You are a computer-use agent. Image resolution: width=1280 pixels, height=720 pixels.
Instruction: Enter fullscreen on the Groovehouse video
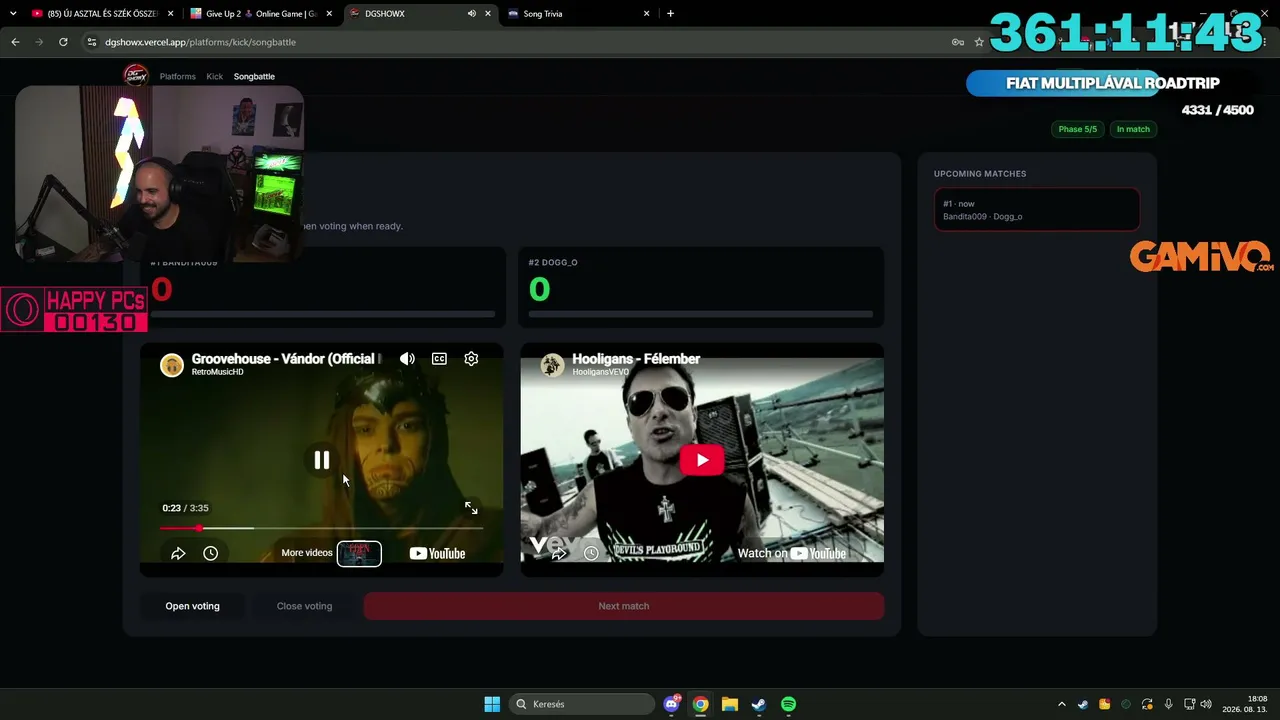471,508
